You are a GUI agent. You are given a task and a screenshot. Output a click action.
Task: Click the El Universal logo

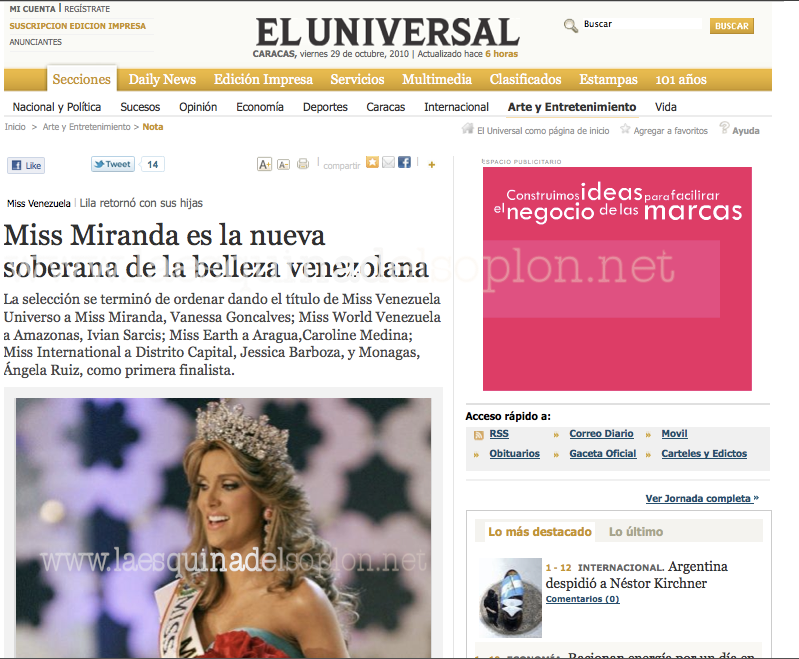tap(387, 32)
